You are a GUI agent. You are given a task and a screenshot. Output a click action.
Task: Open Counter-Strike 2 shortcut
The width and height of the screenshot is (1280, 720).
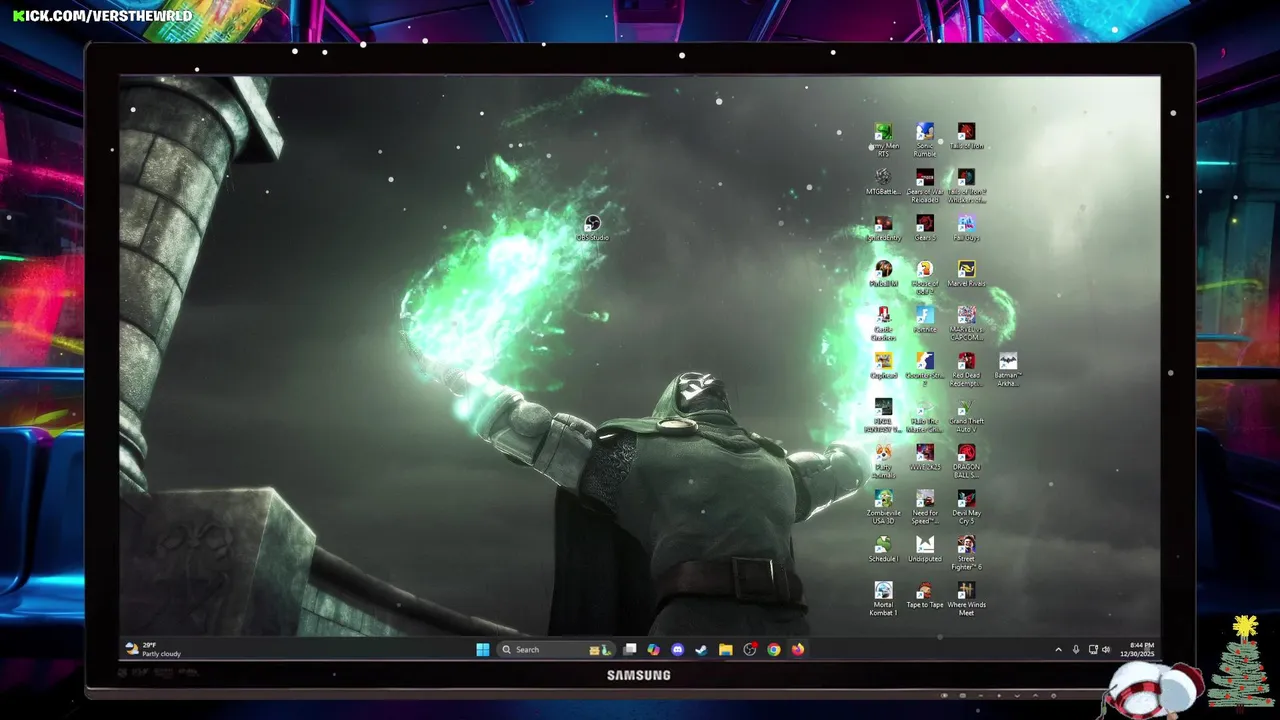(x=925, y=369)
